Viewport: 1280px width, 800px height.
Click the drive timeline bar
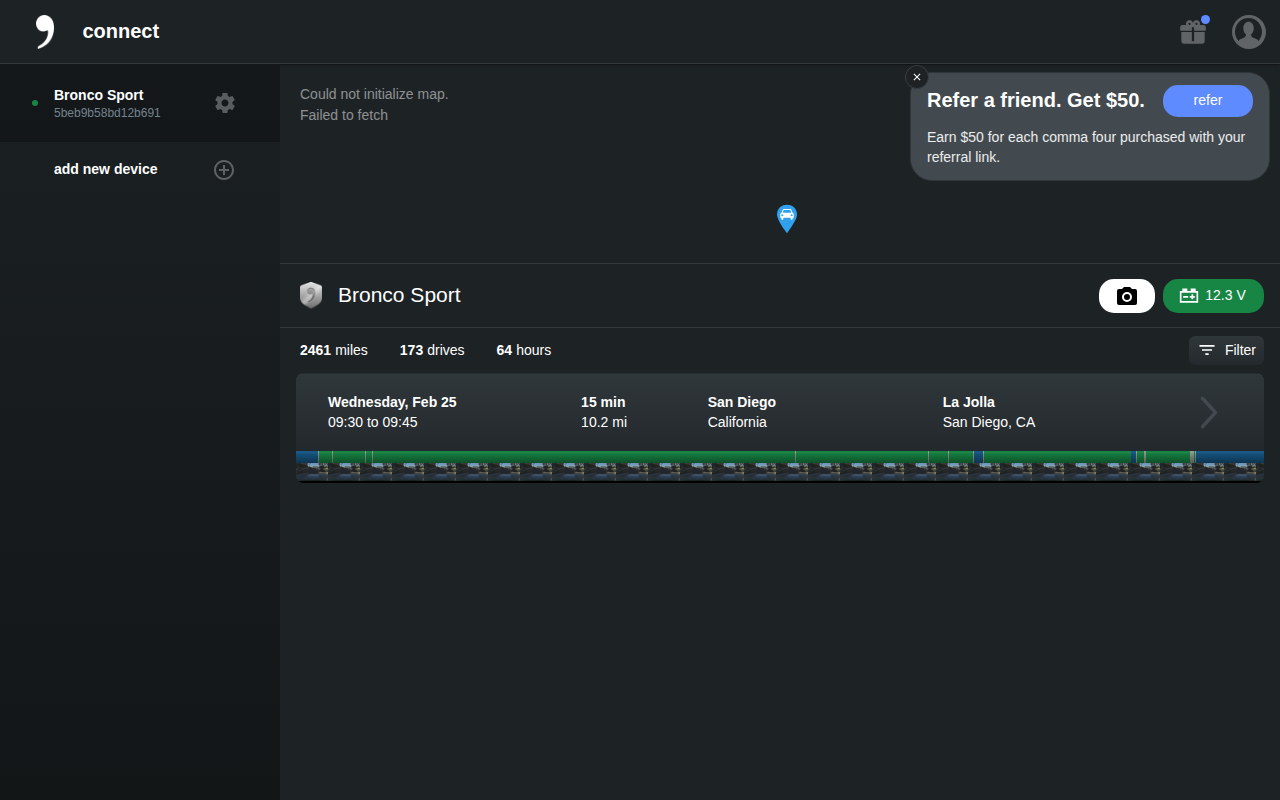coord(780,457)
